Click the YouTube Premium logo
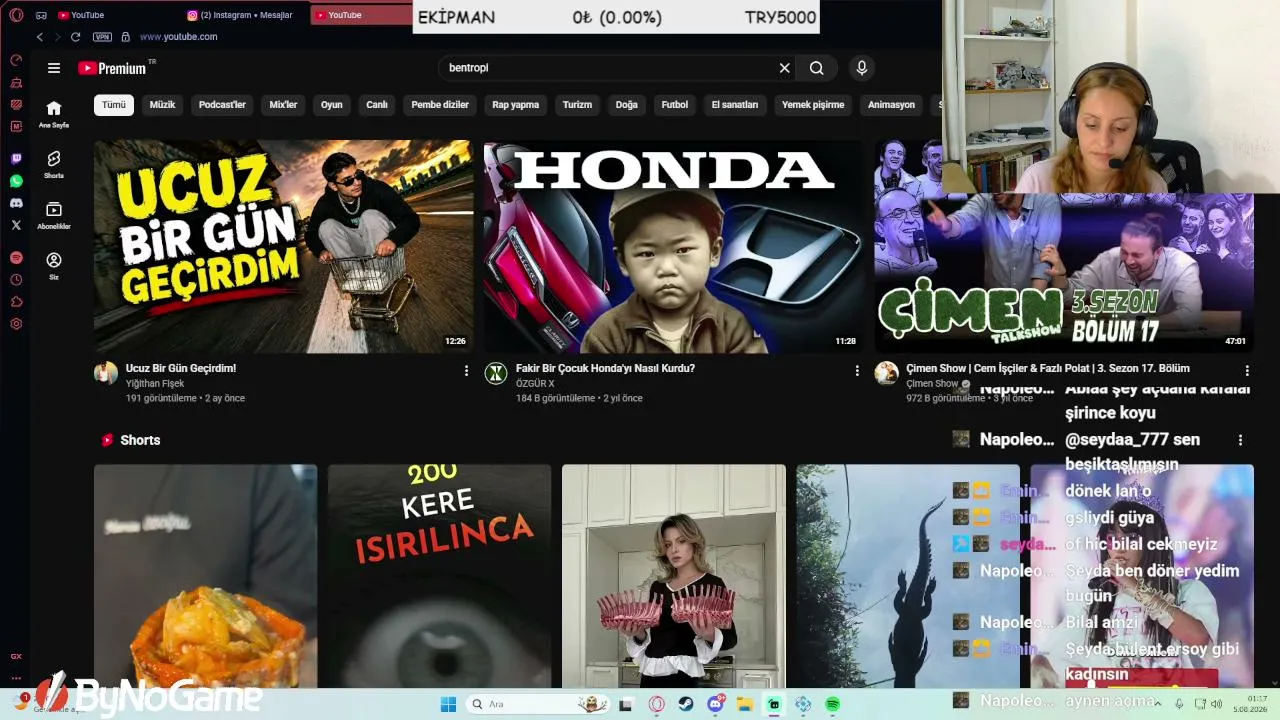The width and height of the screenshot is (1280, 720). pos(112,68)
